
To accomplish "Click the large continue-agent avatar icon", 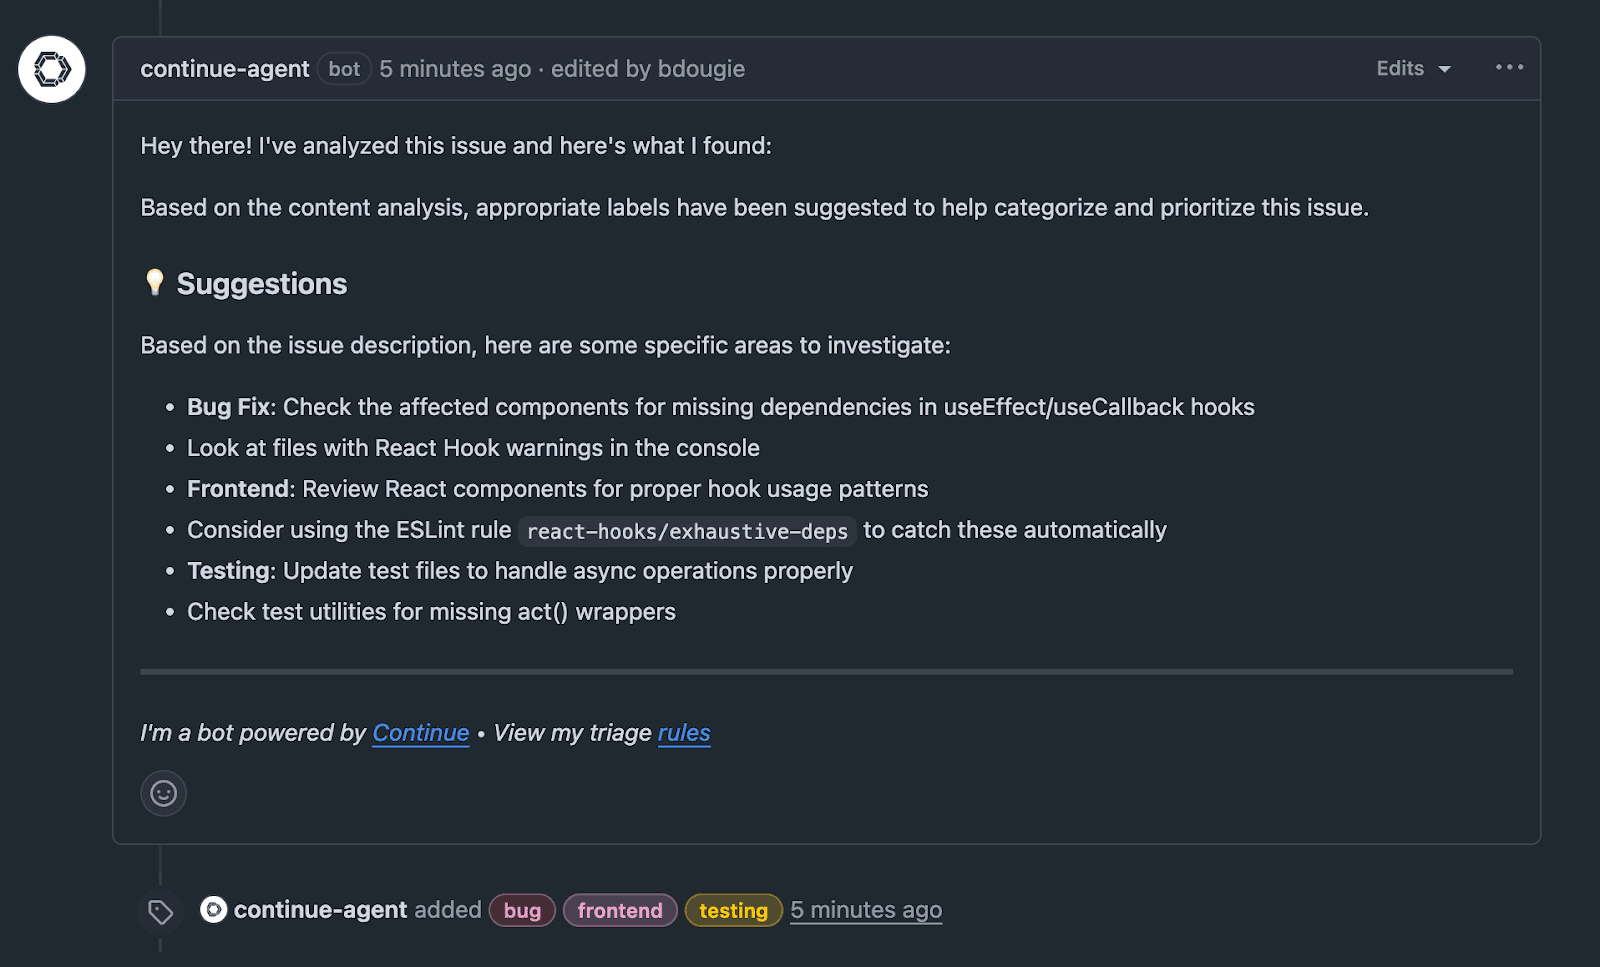I will 52,69.
